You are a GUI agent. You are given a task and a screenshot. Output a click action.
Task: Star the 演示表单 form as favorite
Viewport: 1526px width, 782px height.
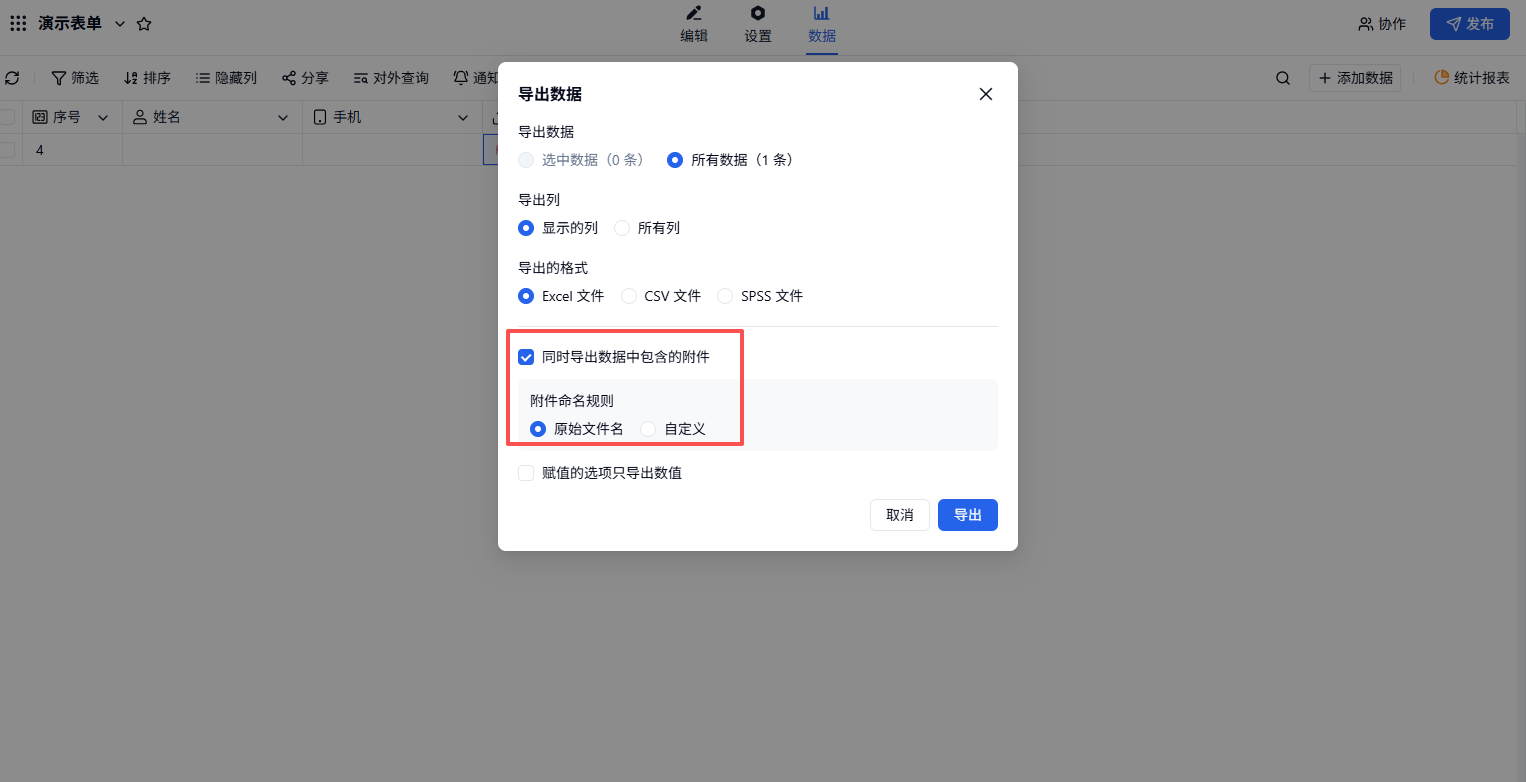click(144, 24)
